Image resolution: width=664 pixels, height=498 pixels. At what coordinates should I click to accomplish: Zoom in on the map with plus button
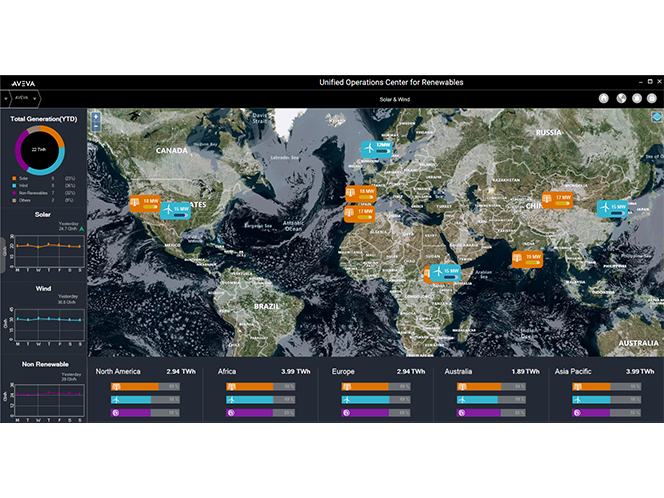[95, 117]
